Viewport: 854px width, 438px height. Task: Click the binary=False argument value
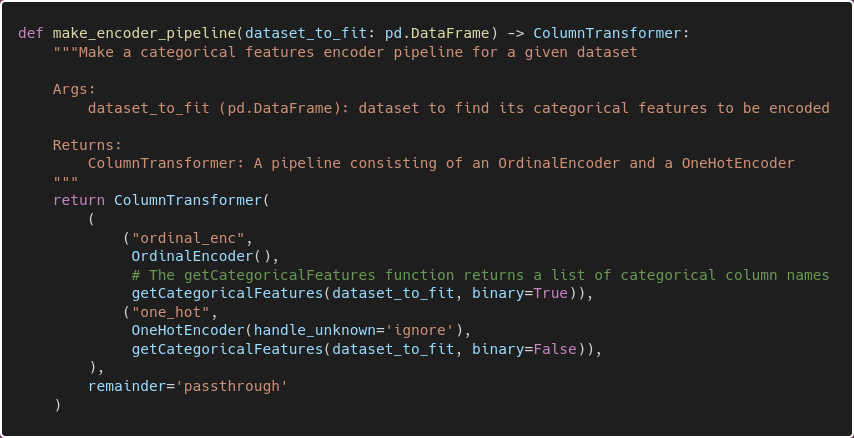(x=555, y=349)
